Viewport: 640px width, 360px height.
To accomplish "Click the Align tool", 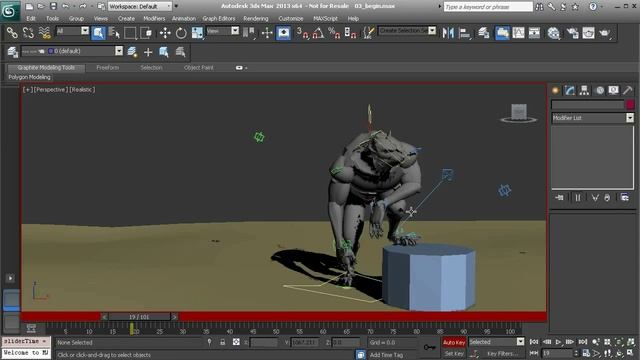I will [x=464, y=33].
